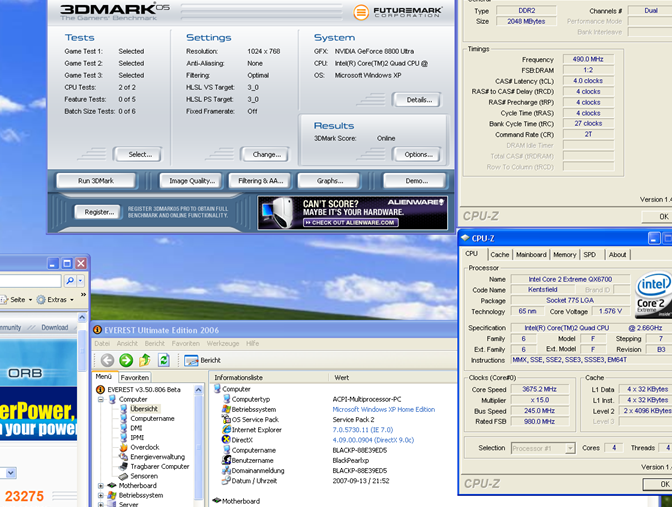672x507 pixels.
Task: Open the Datei menu in EVEREST
Action: [102, 344]
